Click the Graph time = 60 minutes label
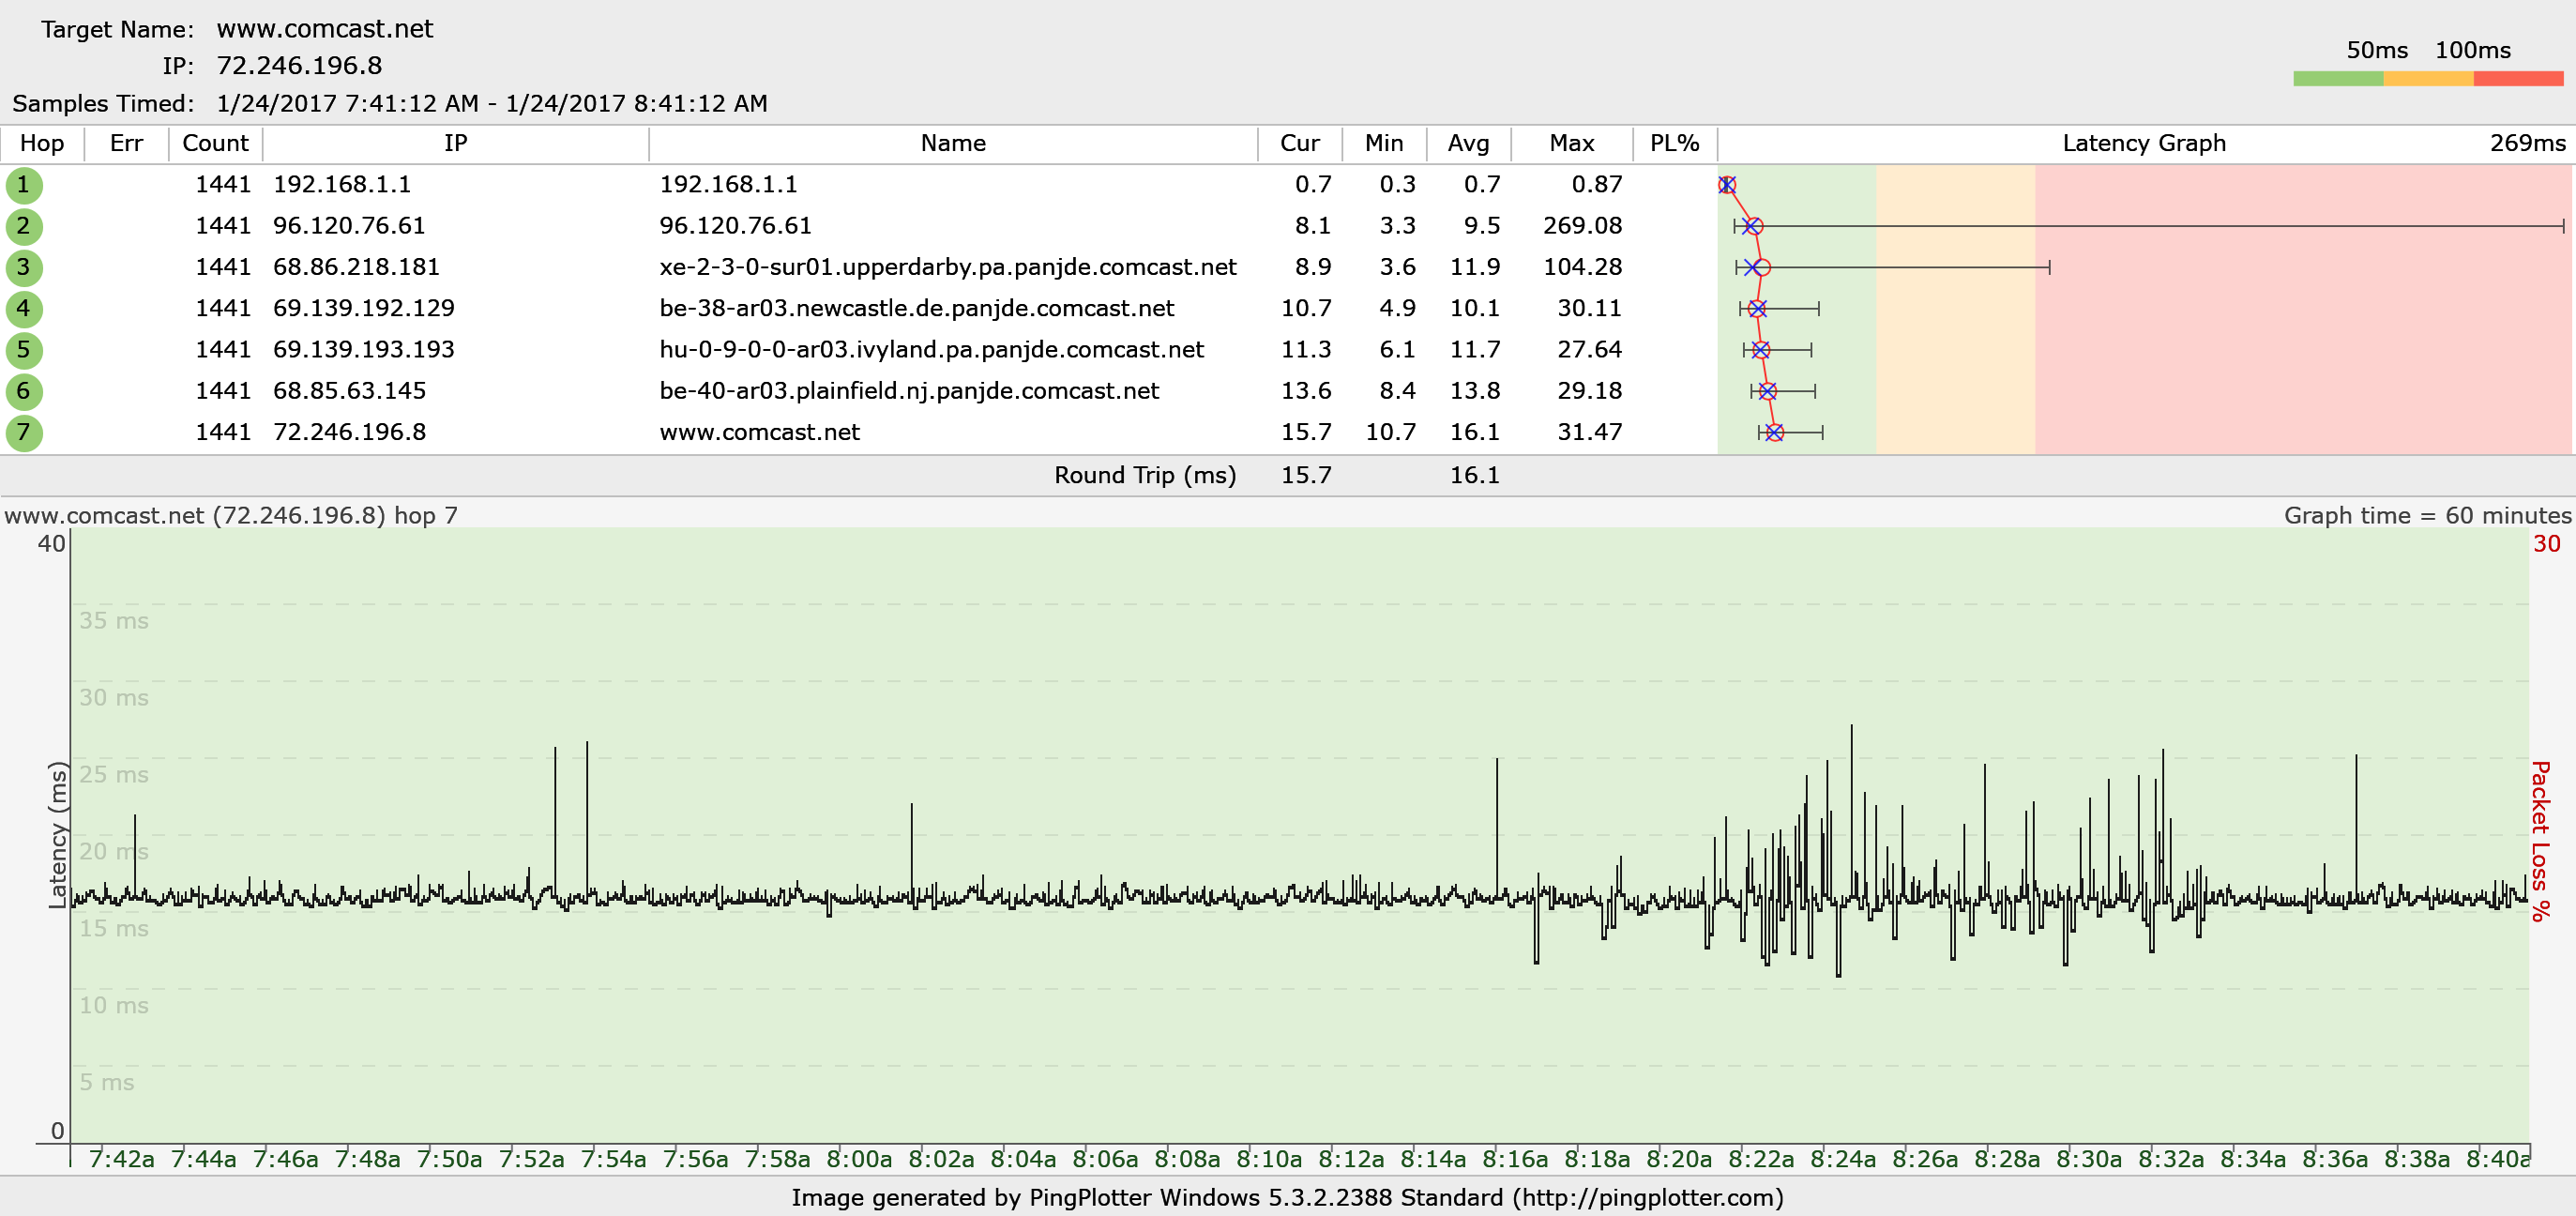The width and height of the screenshot is (2576, 1216). coord(2427,515)
